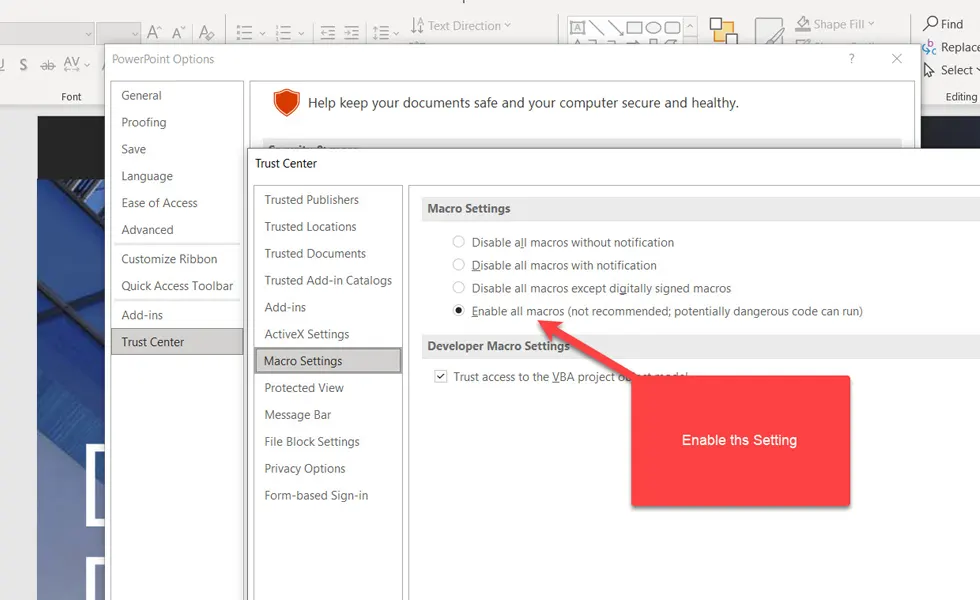980x600 pixels.
Task: Open Find from the Editing group
Action: coord(943,24)
